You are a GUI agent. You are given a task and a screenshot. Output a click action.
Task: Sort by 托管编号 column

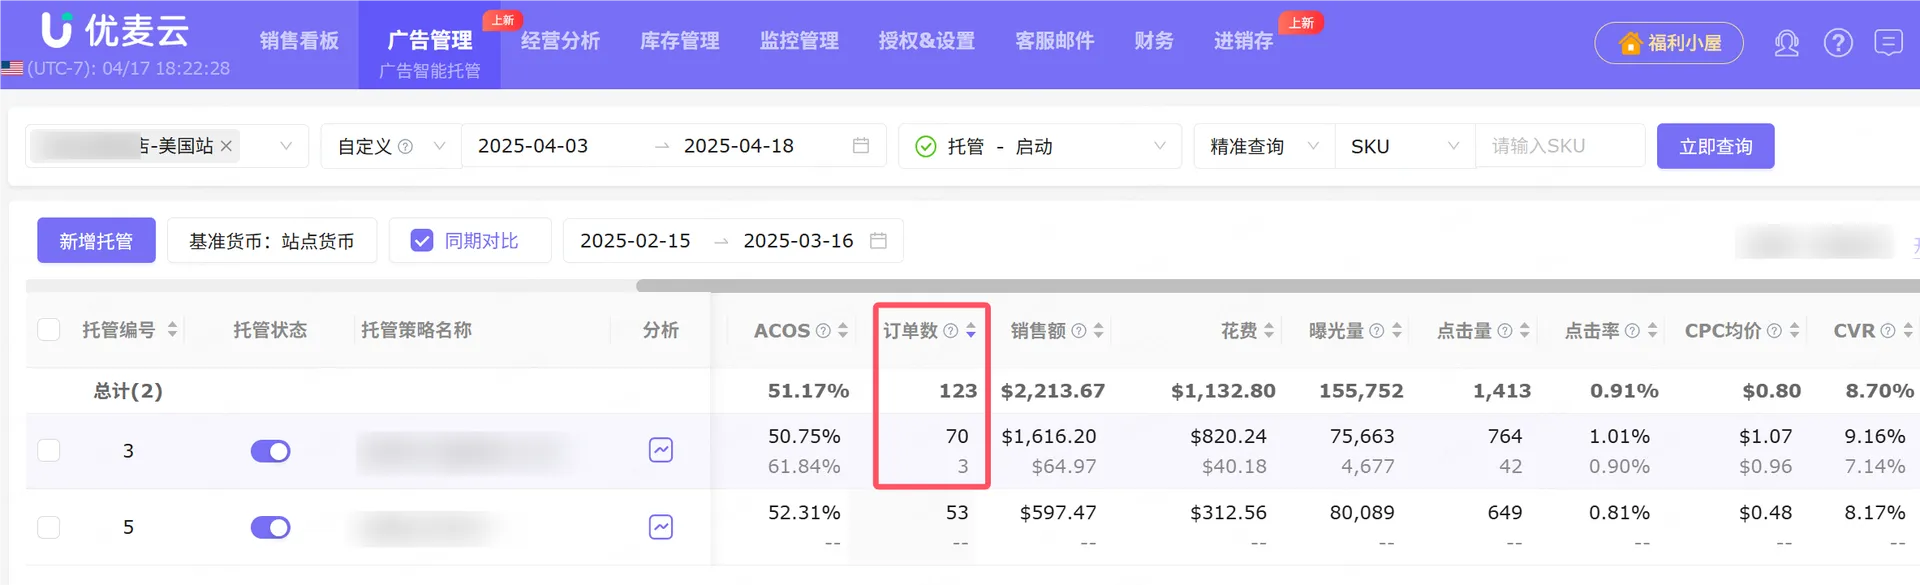(172, 330)
